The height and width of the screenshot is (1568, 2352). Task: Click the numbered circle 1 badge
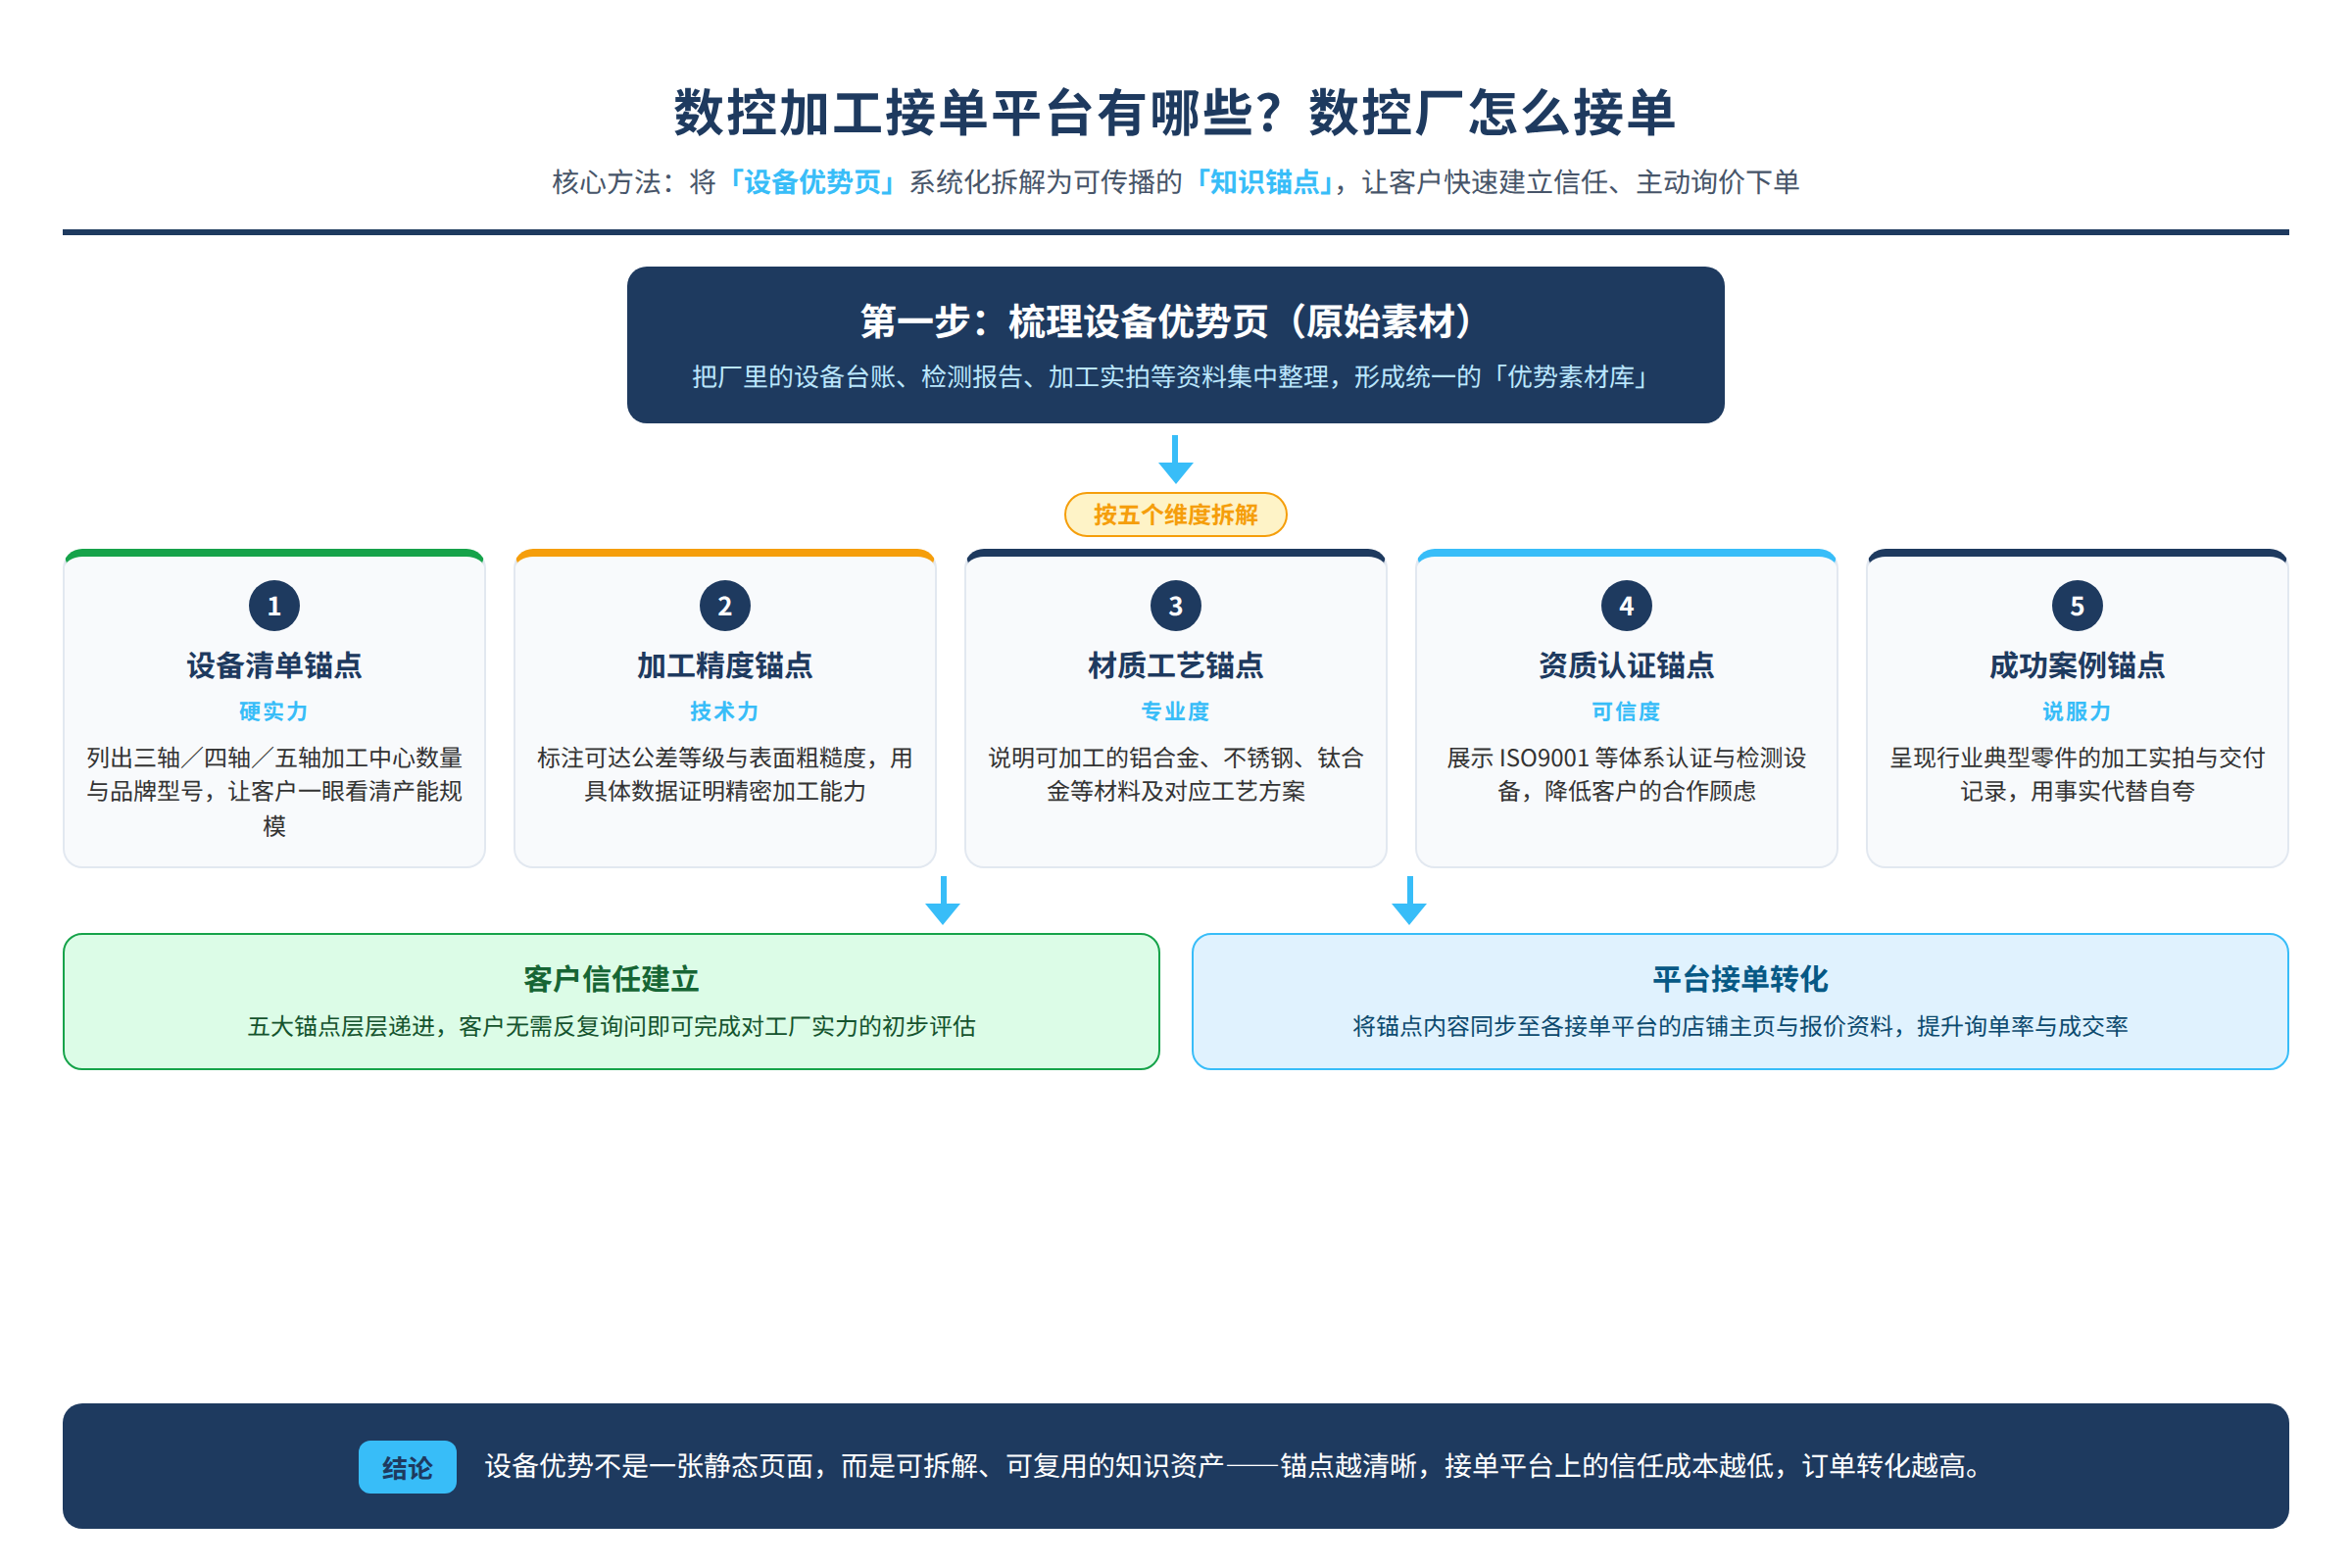(x=274, y=605)
